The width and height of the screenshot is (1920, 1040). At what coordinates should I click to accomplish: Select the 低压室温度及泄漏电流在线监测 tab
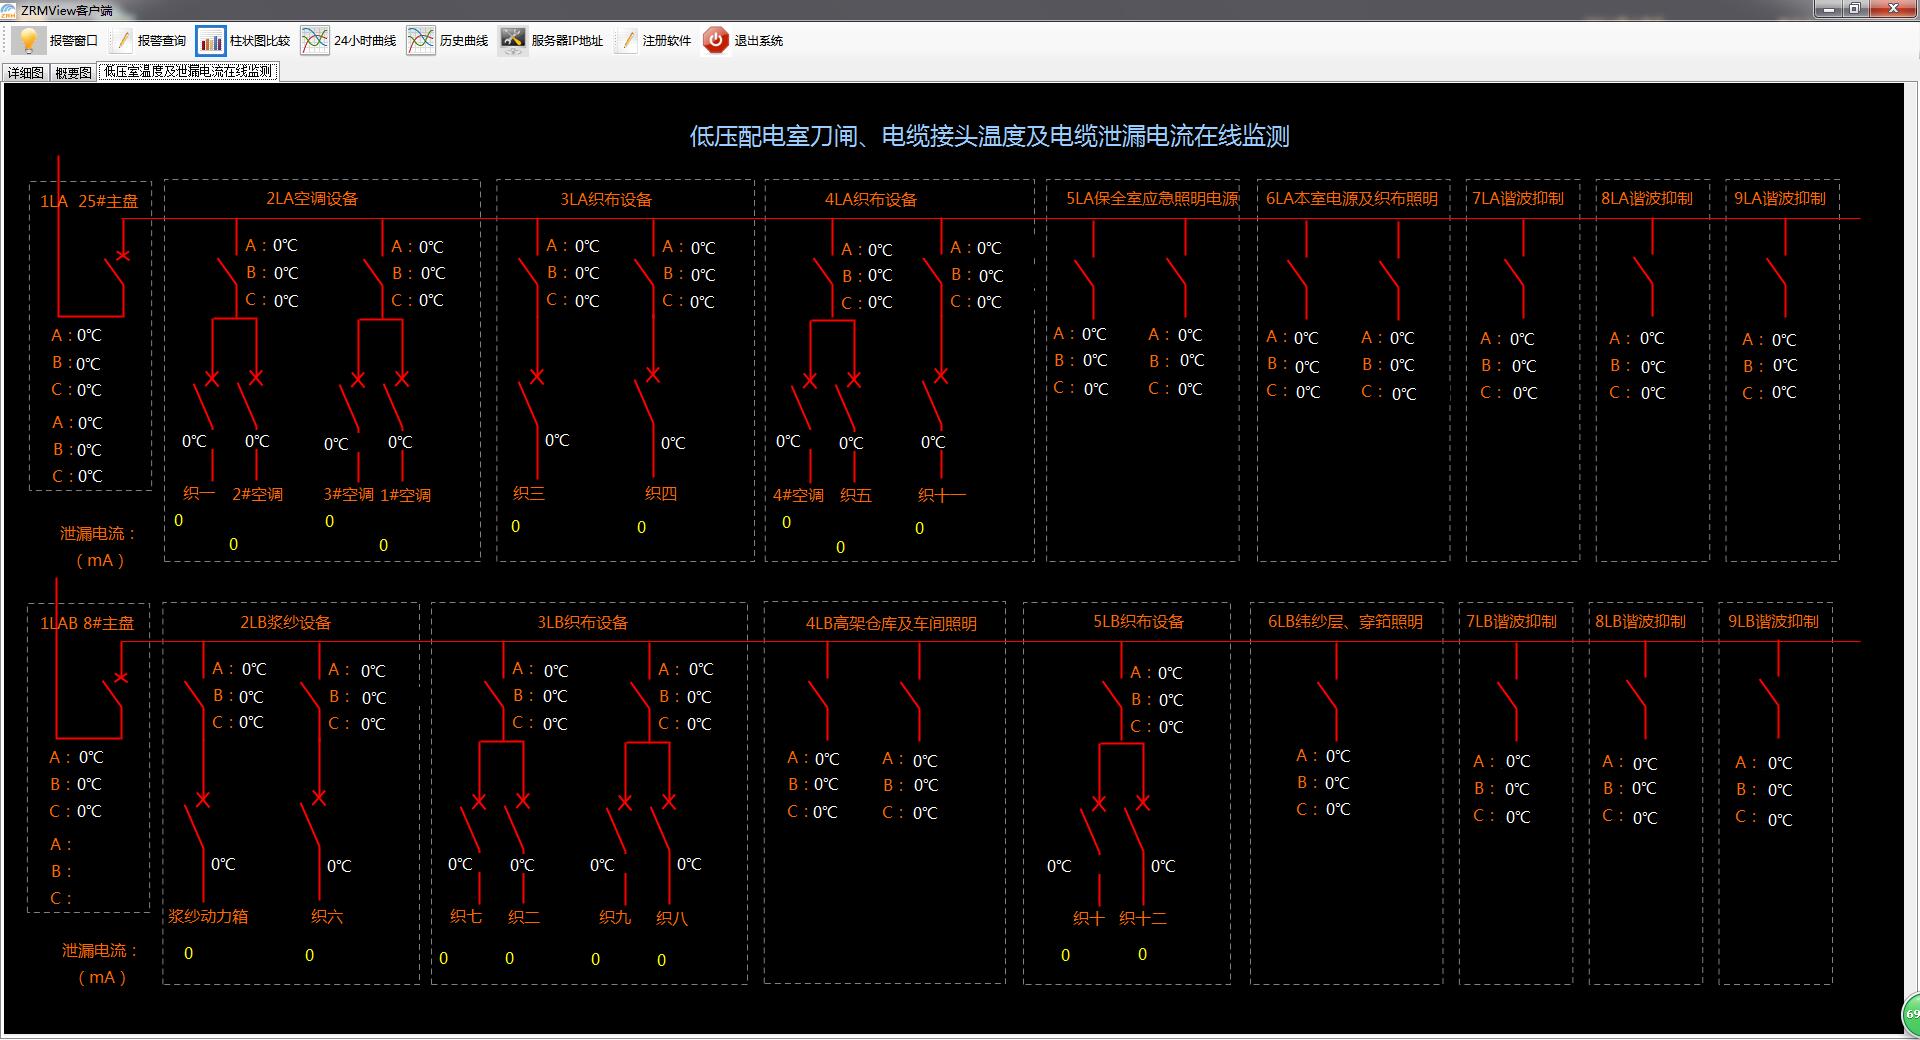click(188, 72)
